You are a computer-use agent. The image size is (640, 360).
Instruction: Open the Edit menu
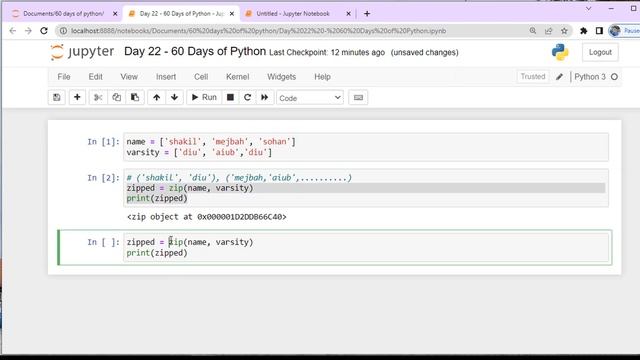click(x=96, y=77)
